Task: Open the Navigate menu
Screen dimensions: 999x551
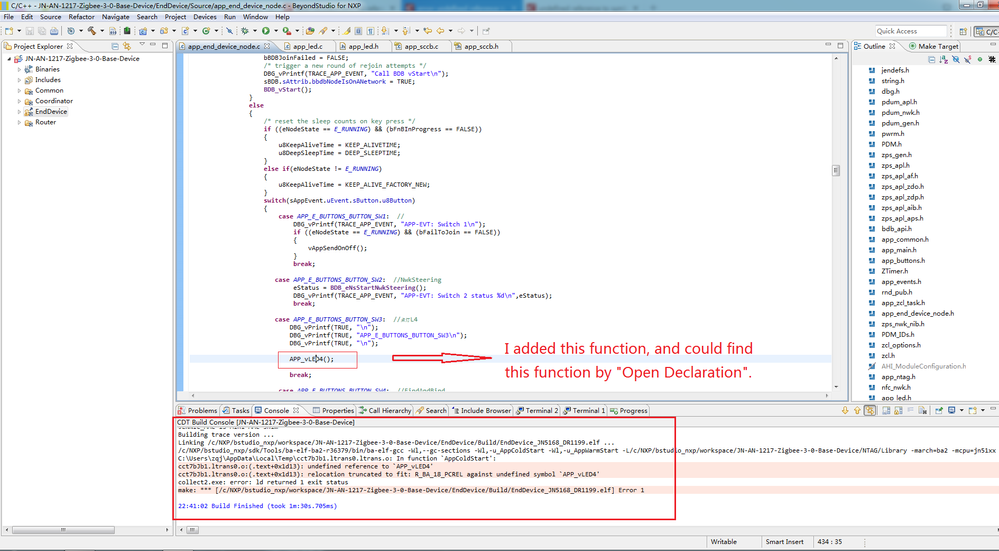Action: (x=115, y=17)
